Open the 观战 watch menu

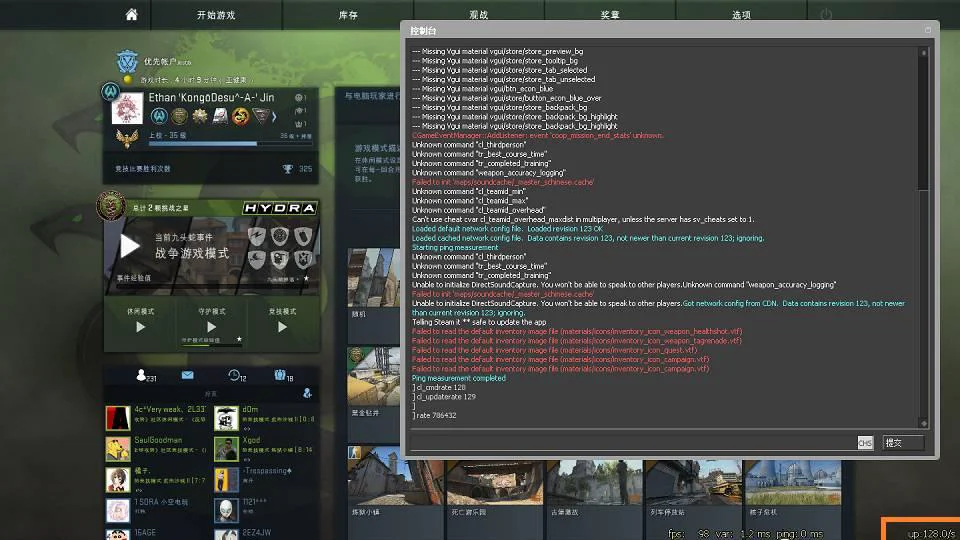pos(479,15)
